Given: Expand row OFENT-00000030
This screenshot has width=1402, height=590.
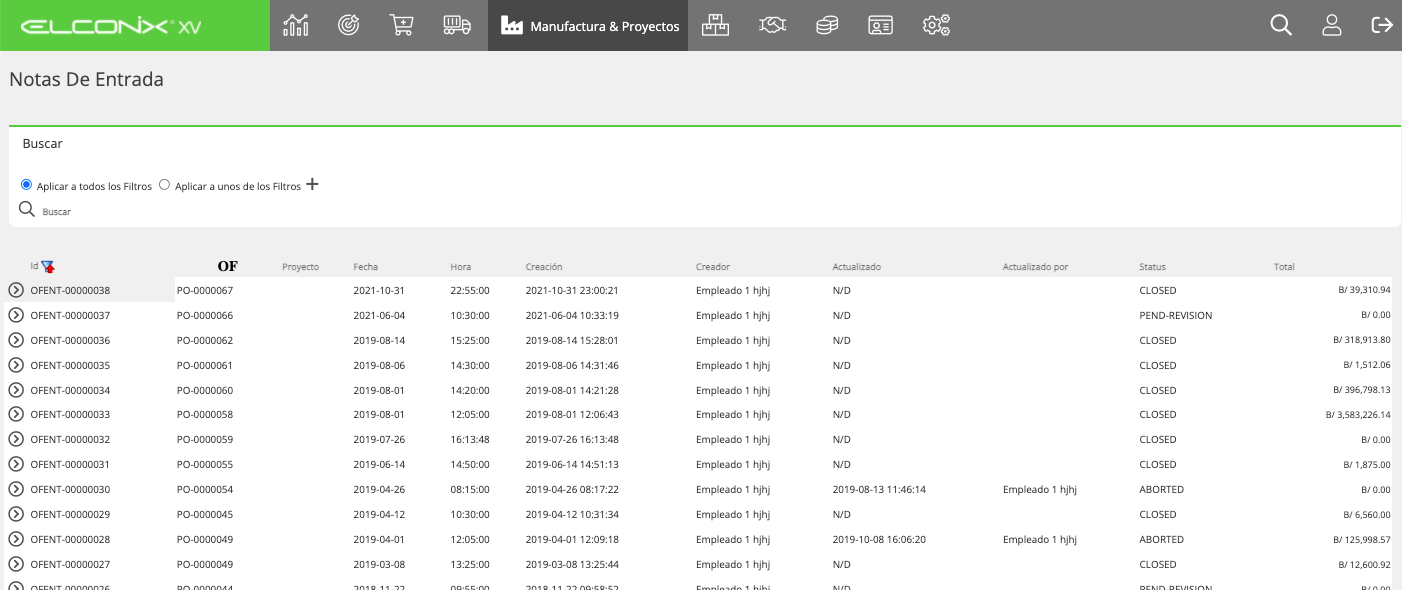Looking at the screenshot, I should (16, 489).
